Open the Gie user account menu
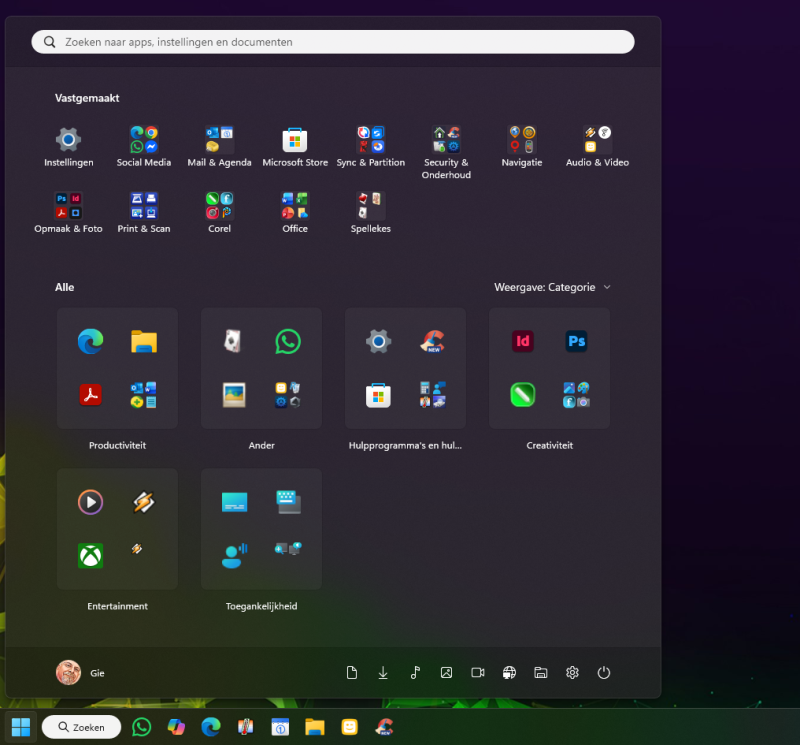This screenshot has width=800, height=745. click(x=80, y=673)
